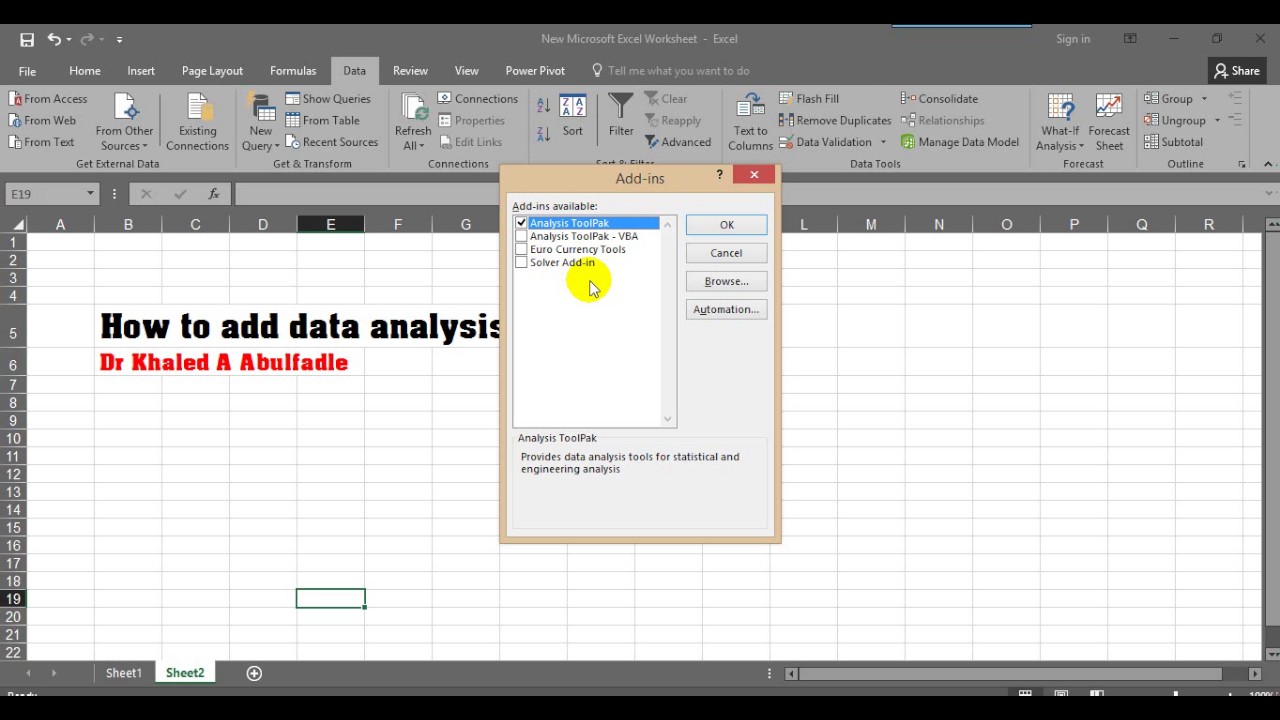1280x720 pixels.
Task: Add a new sheet with plus icon
Action: pos(254,673)
